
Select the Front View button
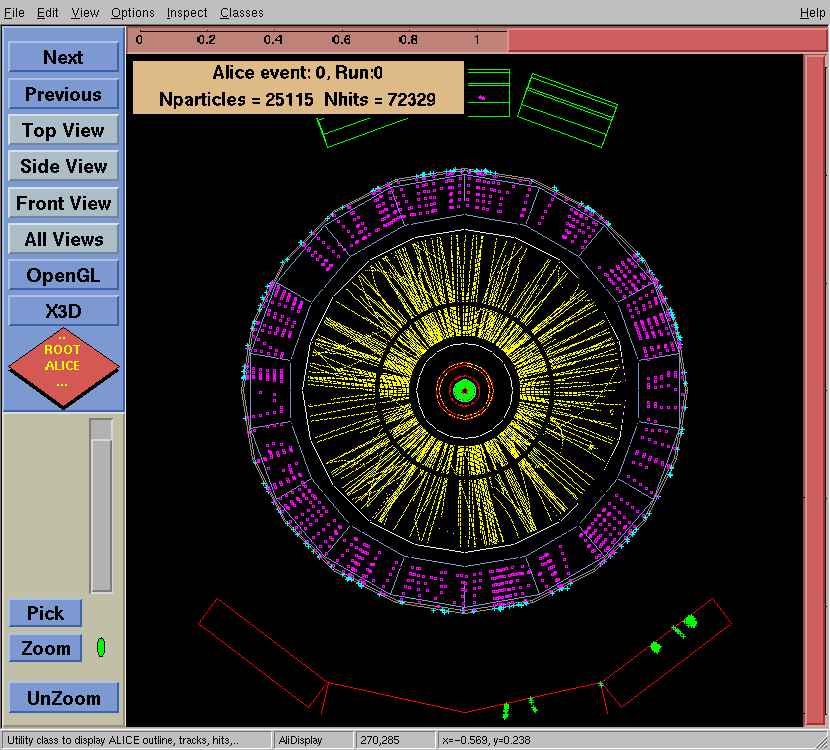(x=63, y=204)
